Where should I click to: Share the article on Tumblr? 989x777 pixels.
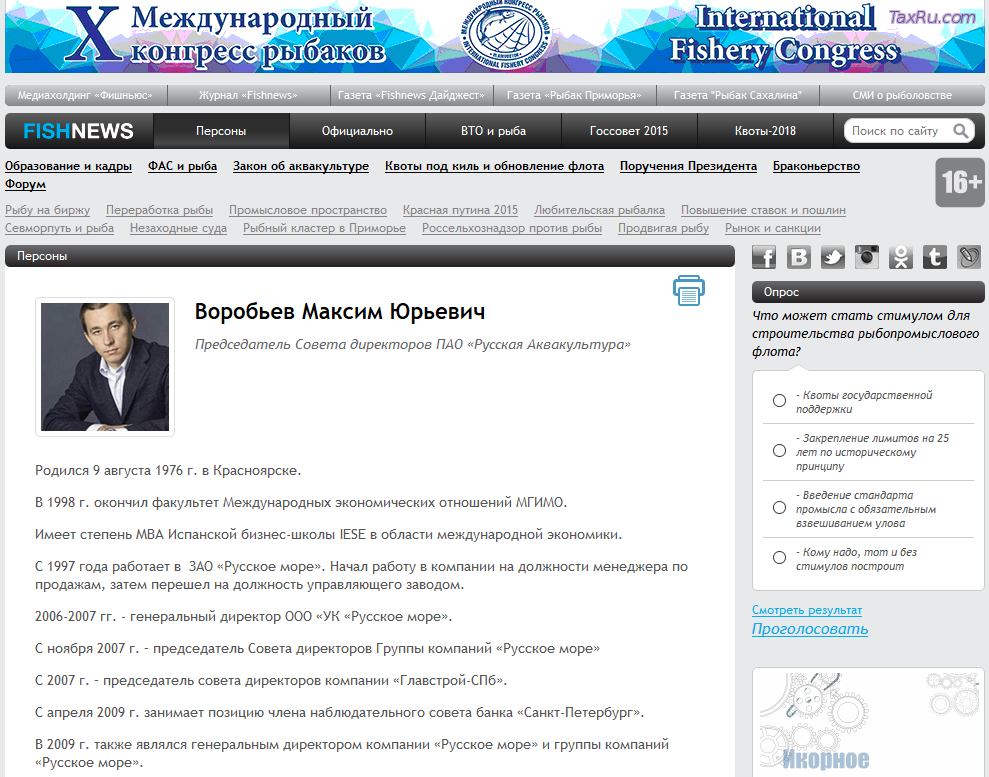click(934, 257)
